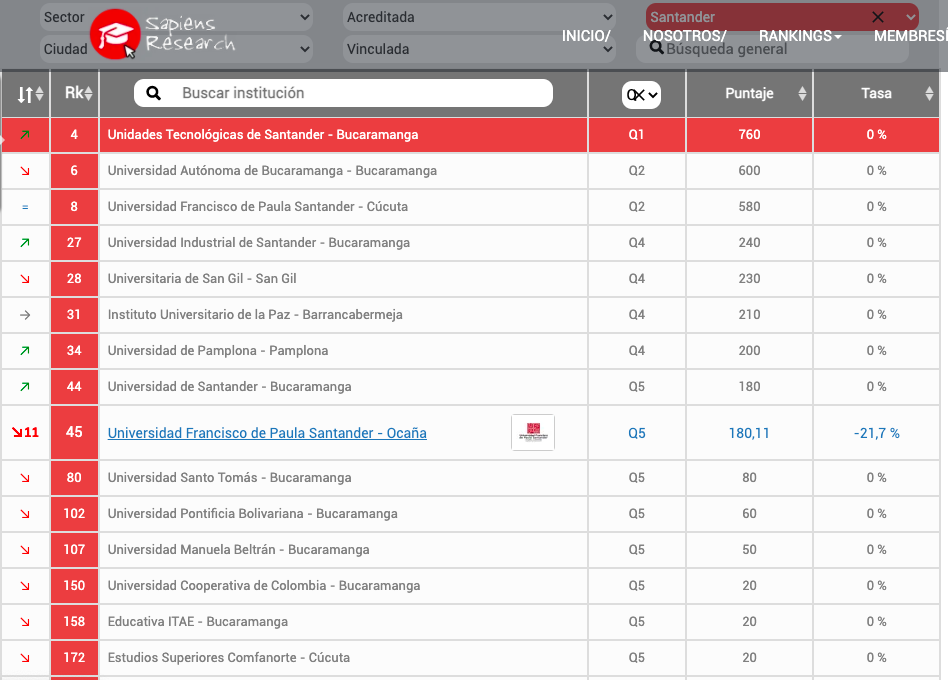This screenshot has width=948, height=680.
Task: Click rank number 102 cell
Action: pos(74,514)
